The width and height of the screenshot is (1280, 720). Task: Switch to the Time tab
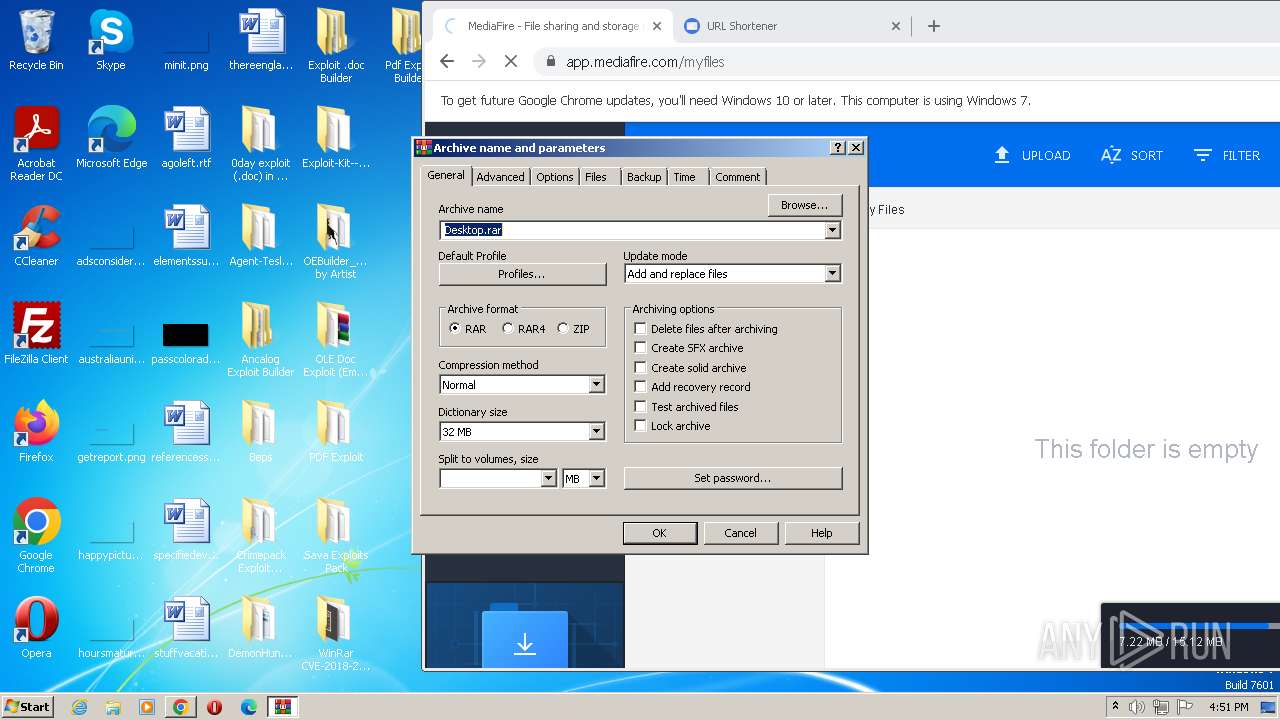(685, 177)
